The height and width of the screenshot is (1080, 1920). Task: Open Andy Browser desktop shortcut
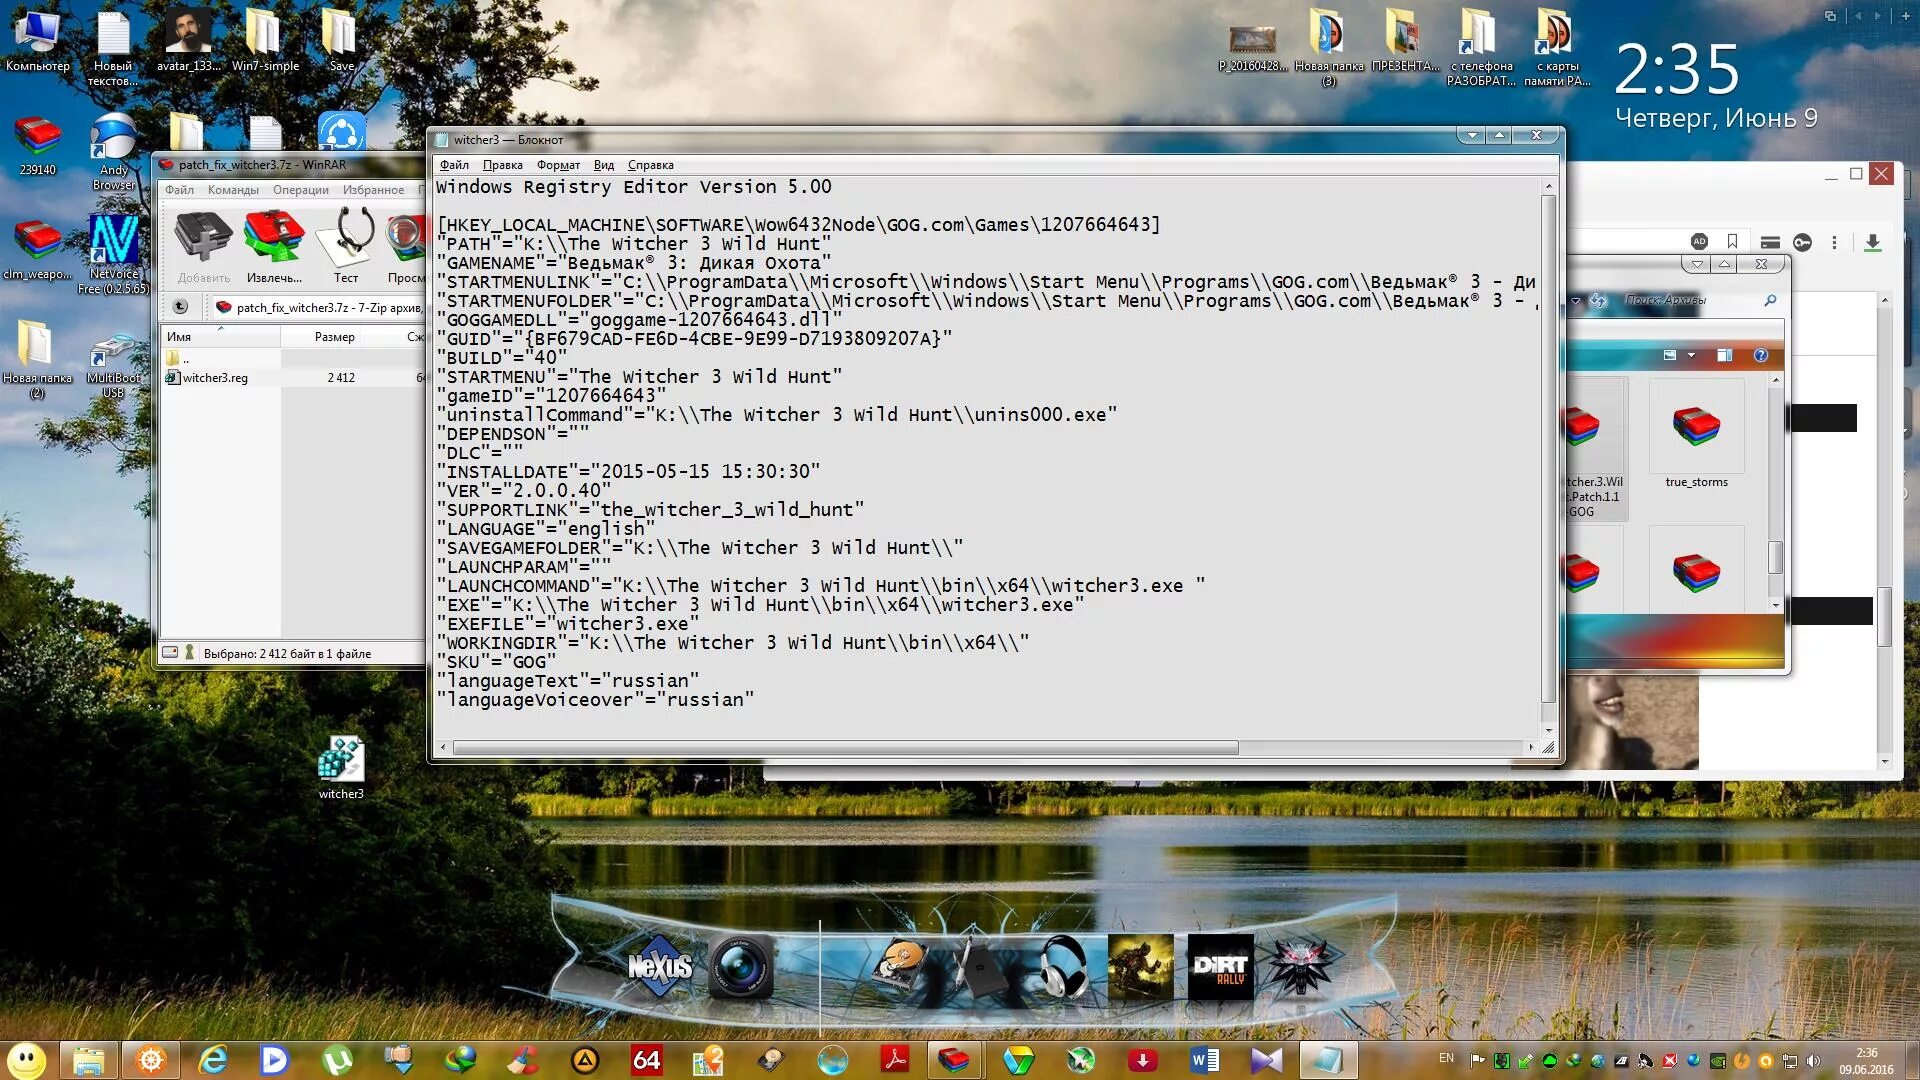coord(114,151)
